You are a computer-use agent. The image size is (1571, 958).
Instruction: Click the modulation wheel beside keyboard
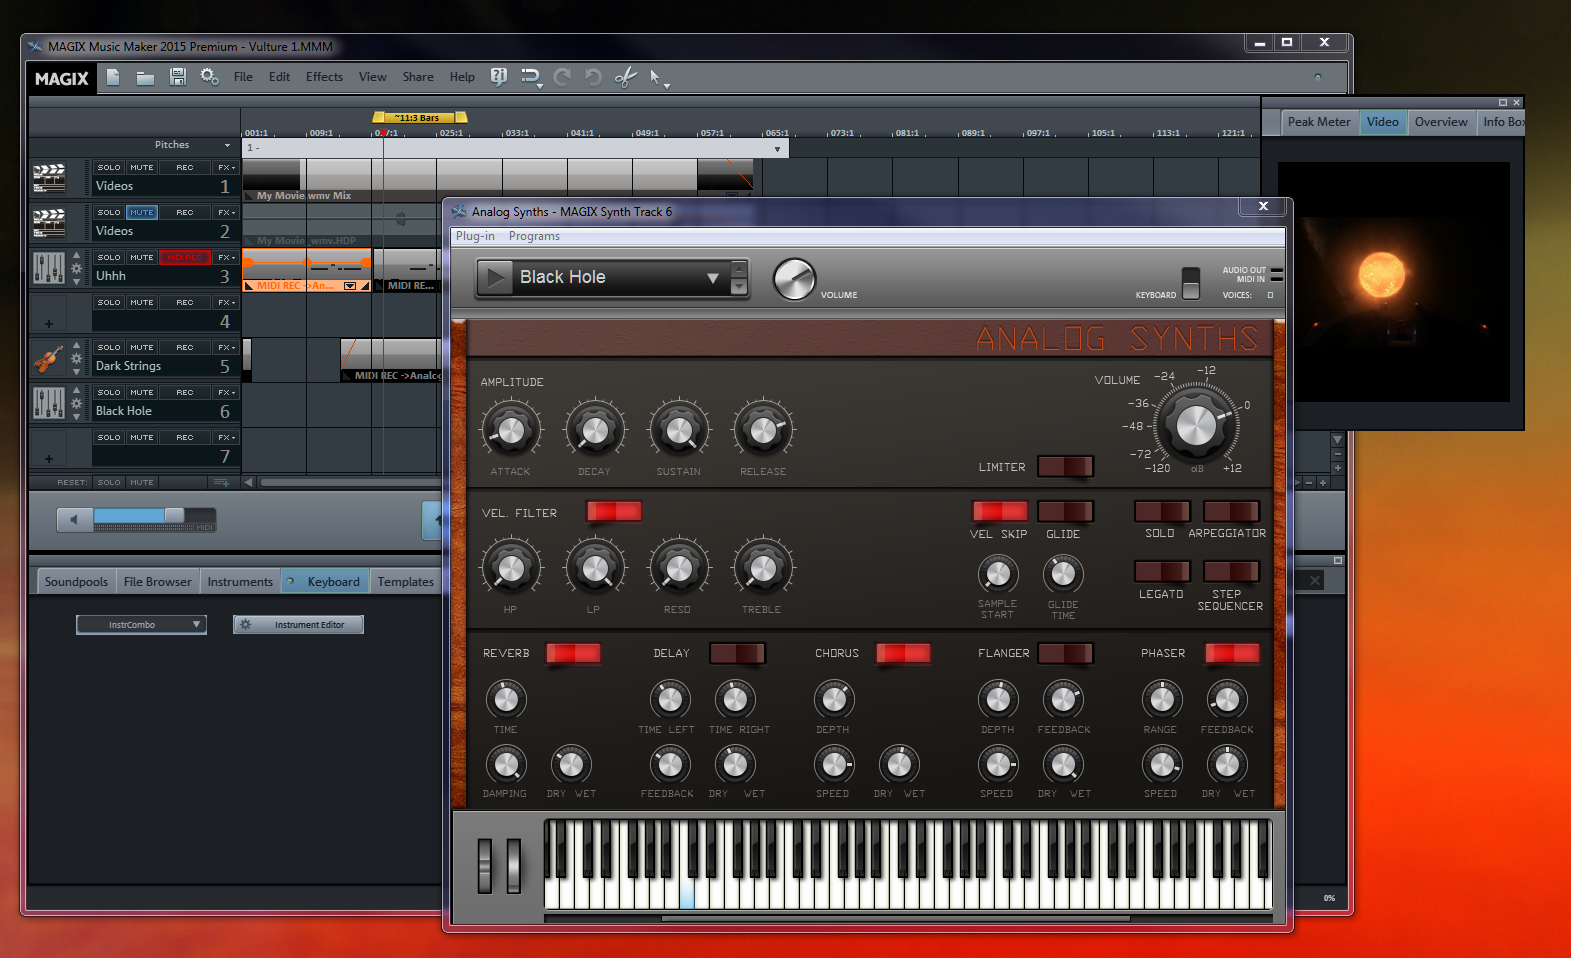point(514,865)
